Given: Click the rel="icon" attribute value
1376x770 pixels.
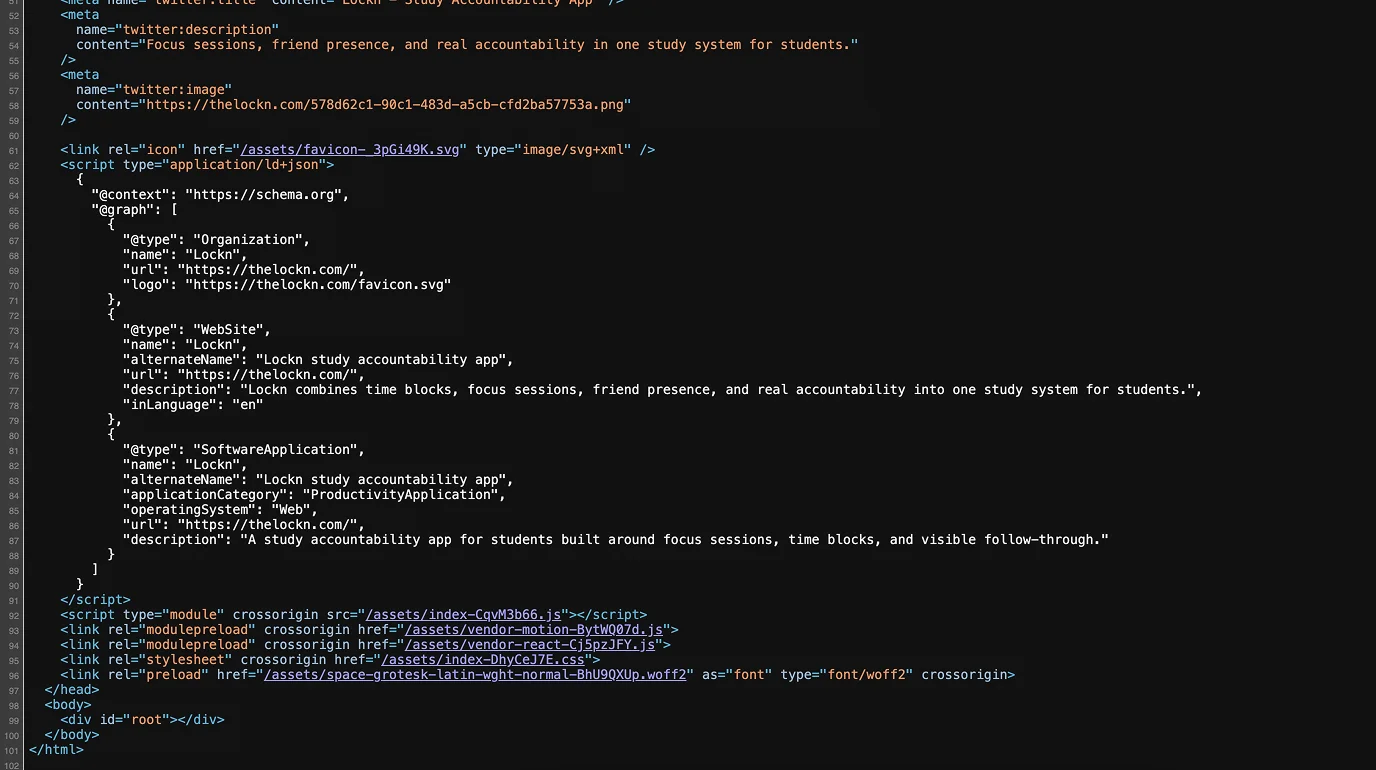Looking at the screenshot, I should (162, 150).
